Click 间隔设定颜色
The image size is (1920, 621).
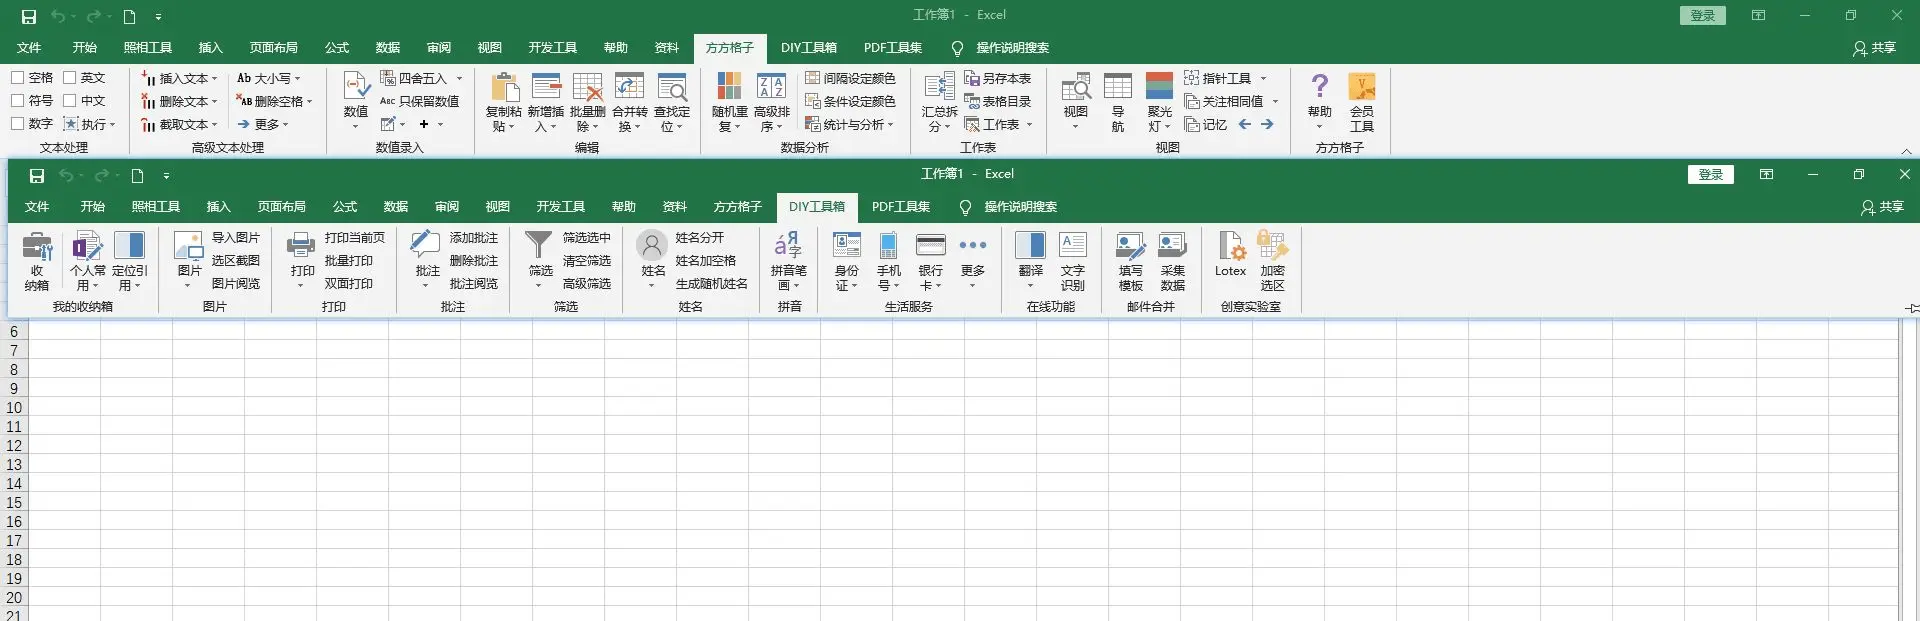pos(851,78)
